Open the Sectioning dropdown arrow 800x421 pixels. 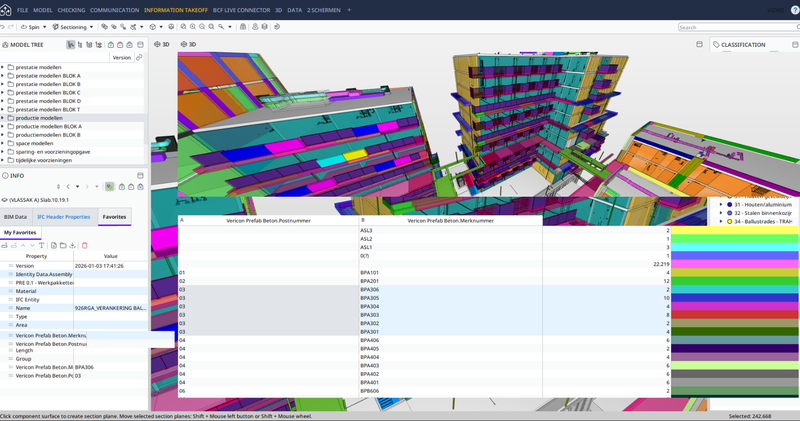tap(91, 27)
